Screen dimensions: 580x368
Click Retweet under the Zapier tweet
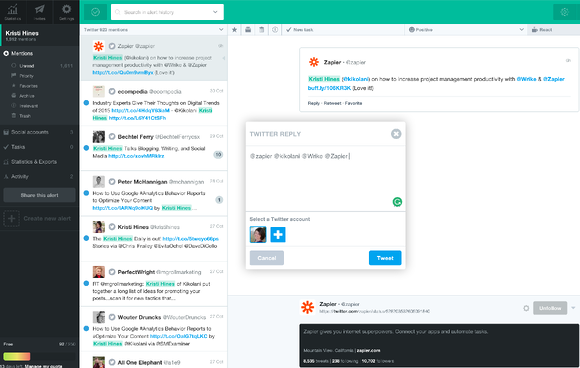pyautogui.click(x=333, y=103)
